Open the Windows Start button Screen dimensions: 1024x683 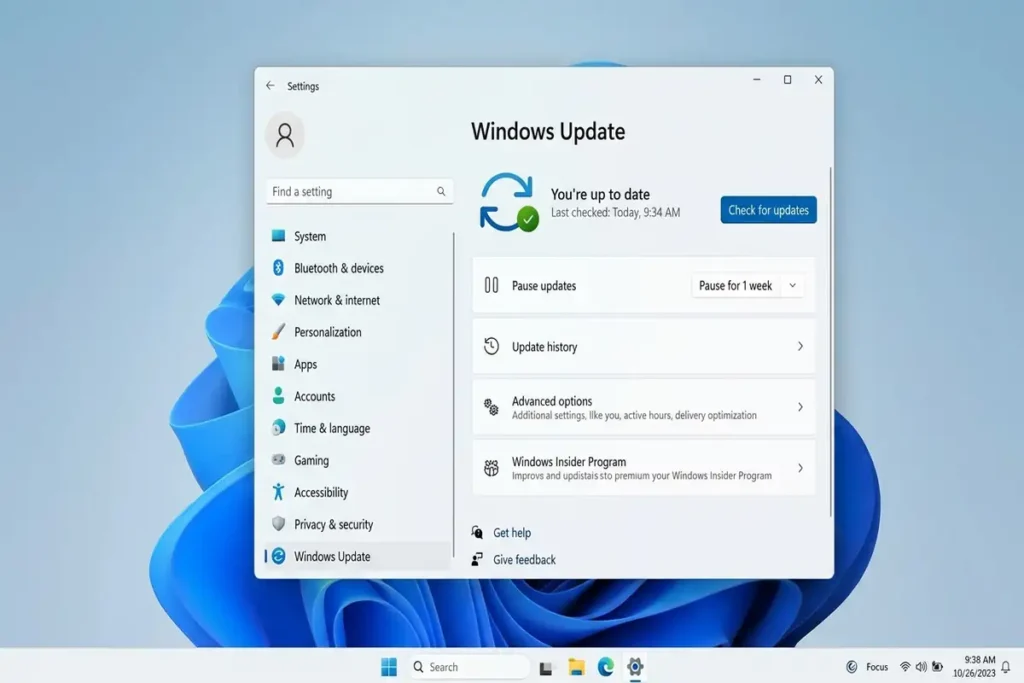[389, 667]
